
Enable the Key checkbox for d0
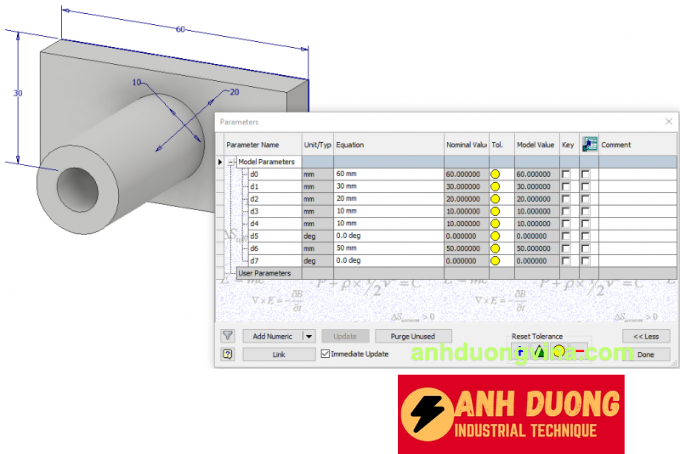tap(566, 174)
